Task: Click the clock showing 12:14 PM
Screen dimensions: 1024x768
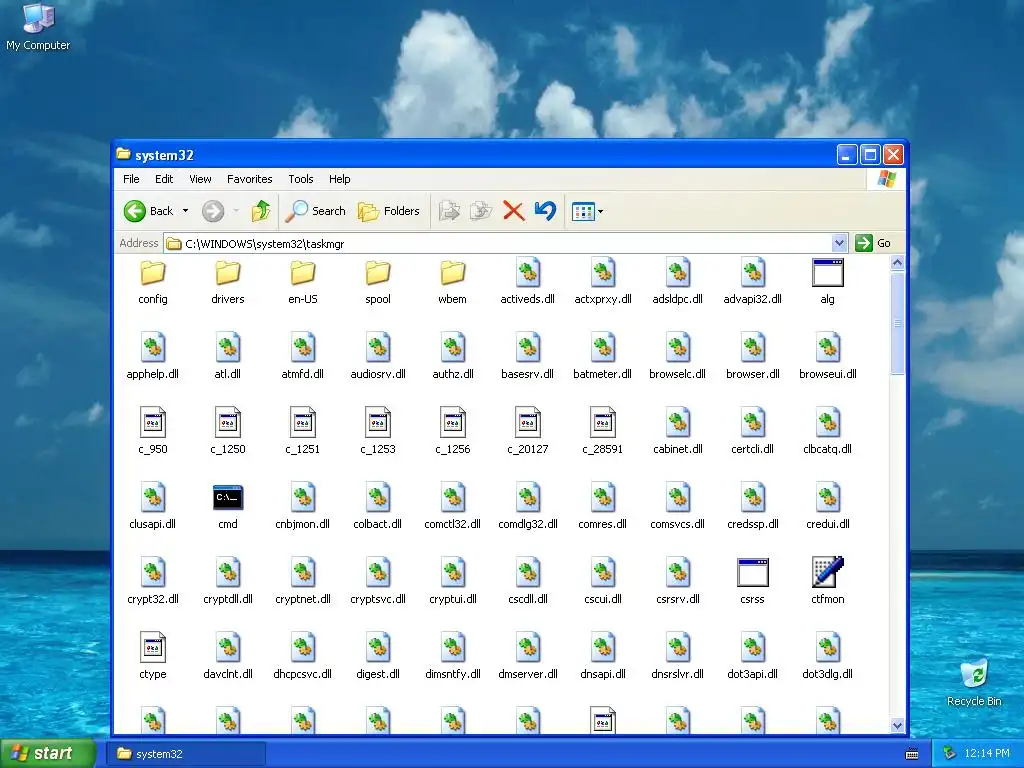Action: pyautogui.click(x=986, y=754)
